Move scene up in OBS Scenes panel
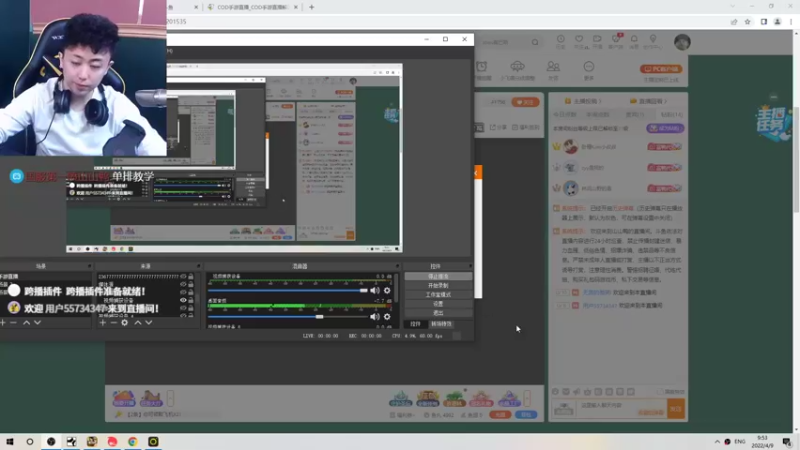Viewport: 800px width, 450px height. pos(27,322)
